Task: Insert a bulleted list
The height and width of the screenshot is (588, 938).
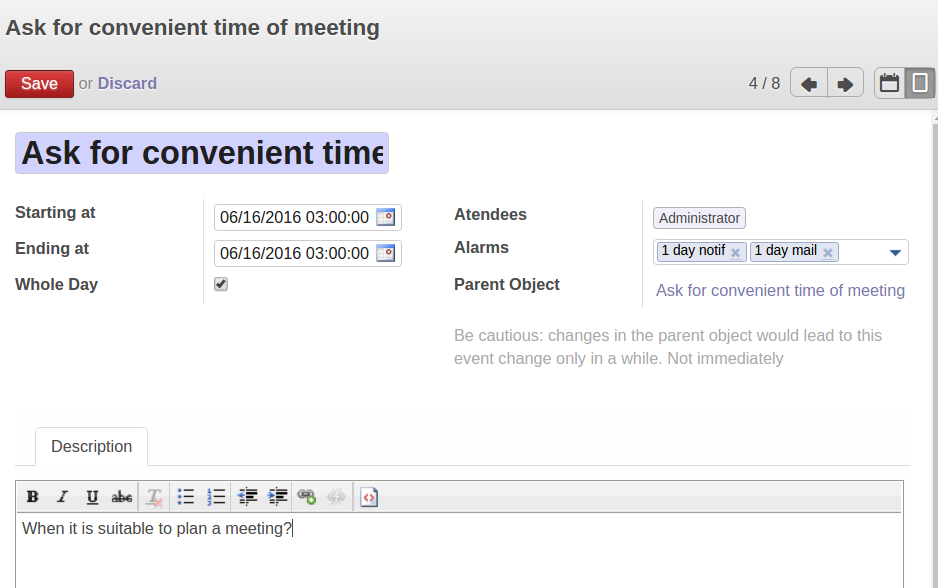Action: tap(186, 497)
